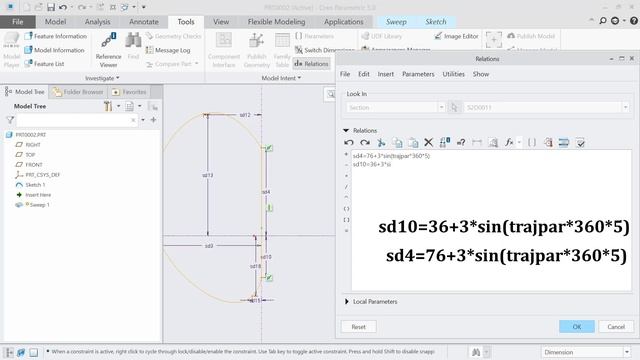The width and height of the screenshot is (640, 360).
Task: Clear the Model Tree search with X
Action: [x=133, y=120]
